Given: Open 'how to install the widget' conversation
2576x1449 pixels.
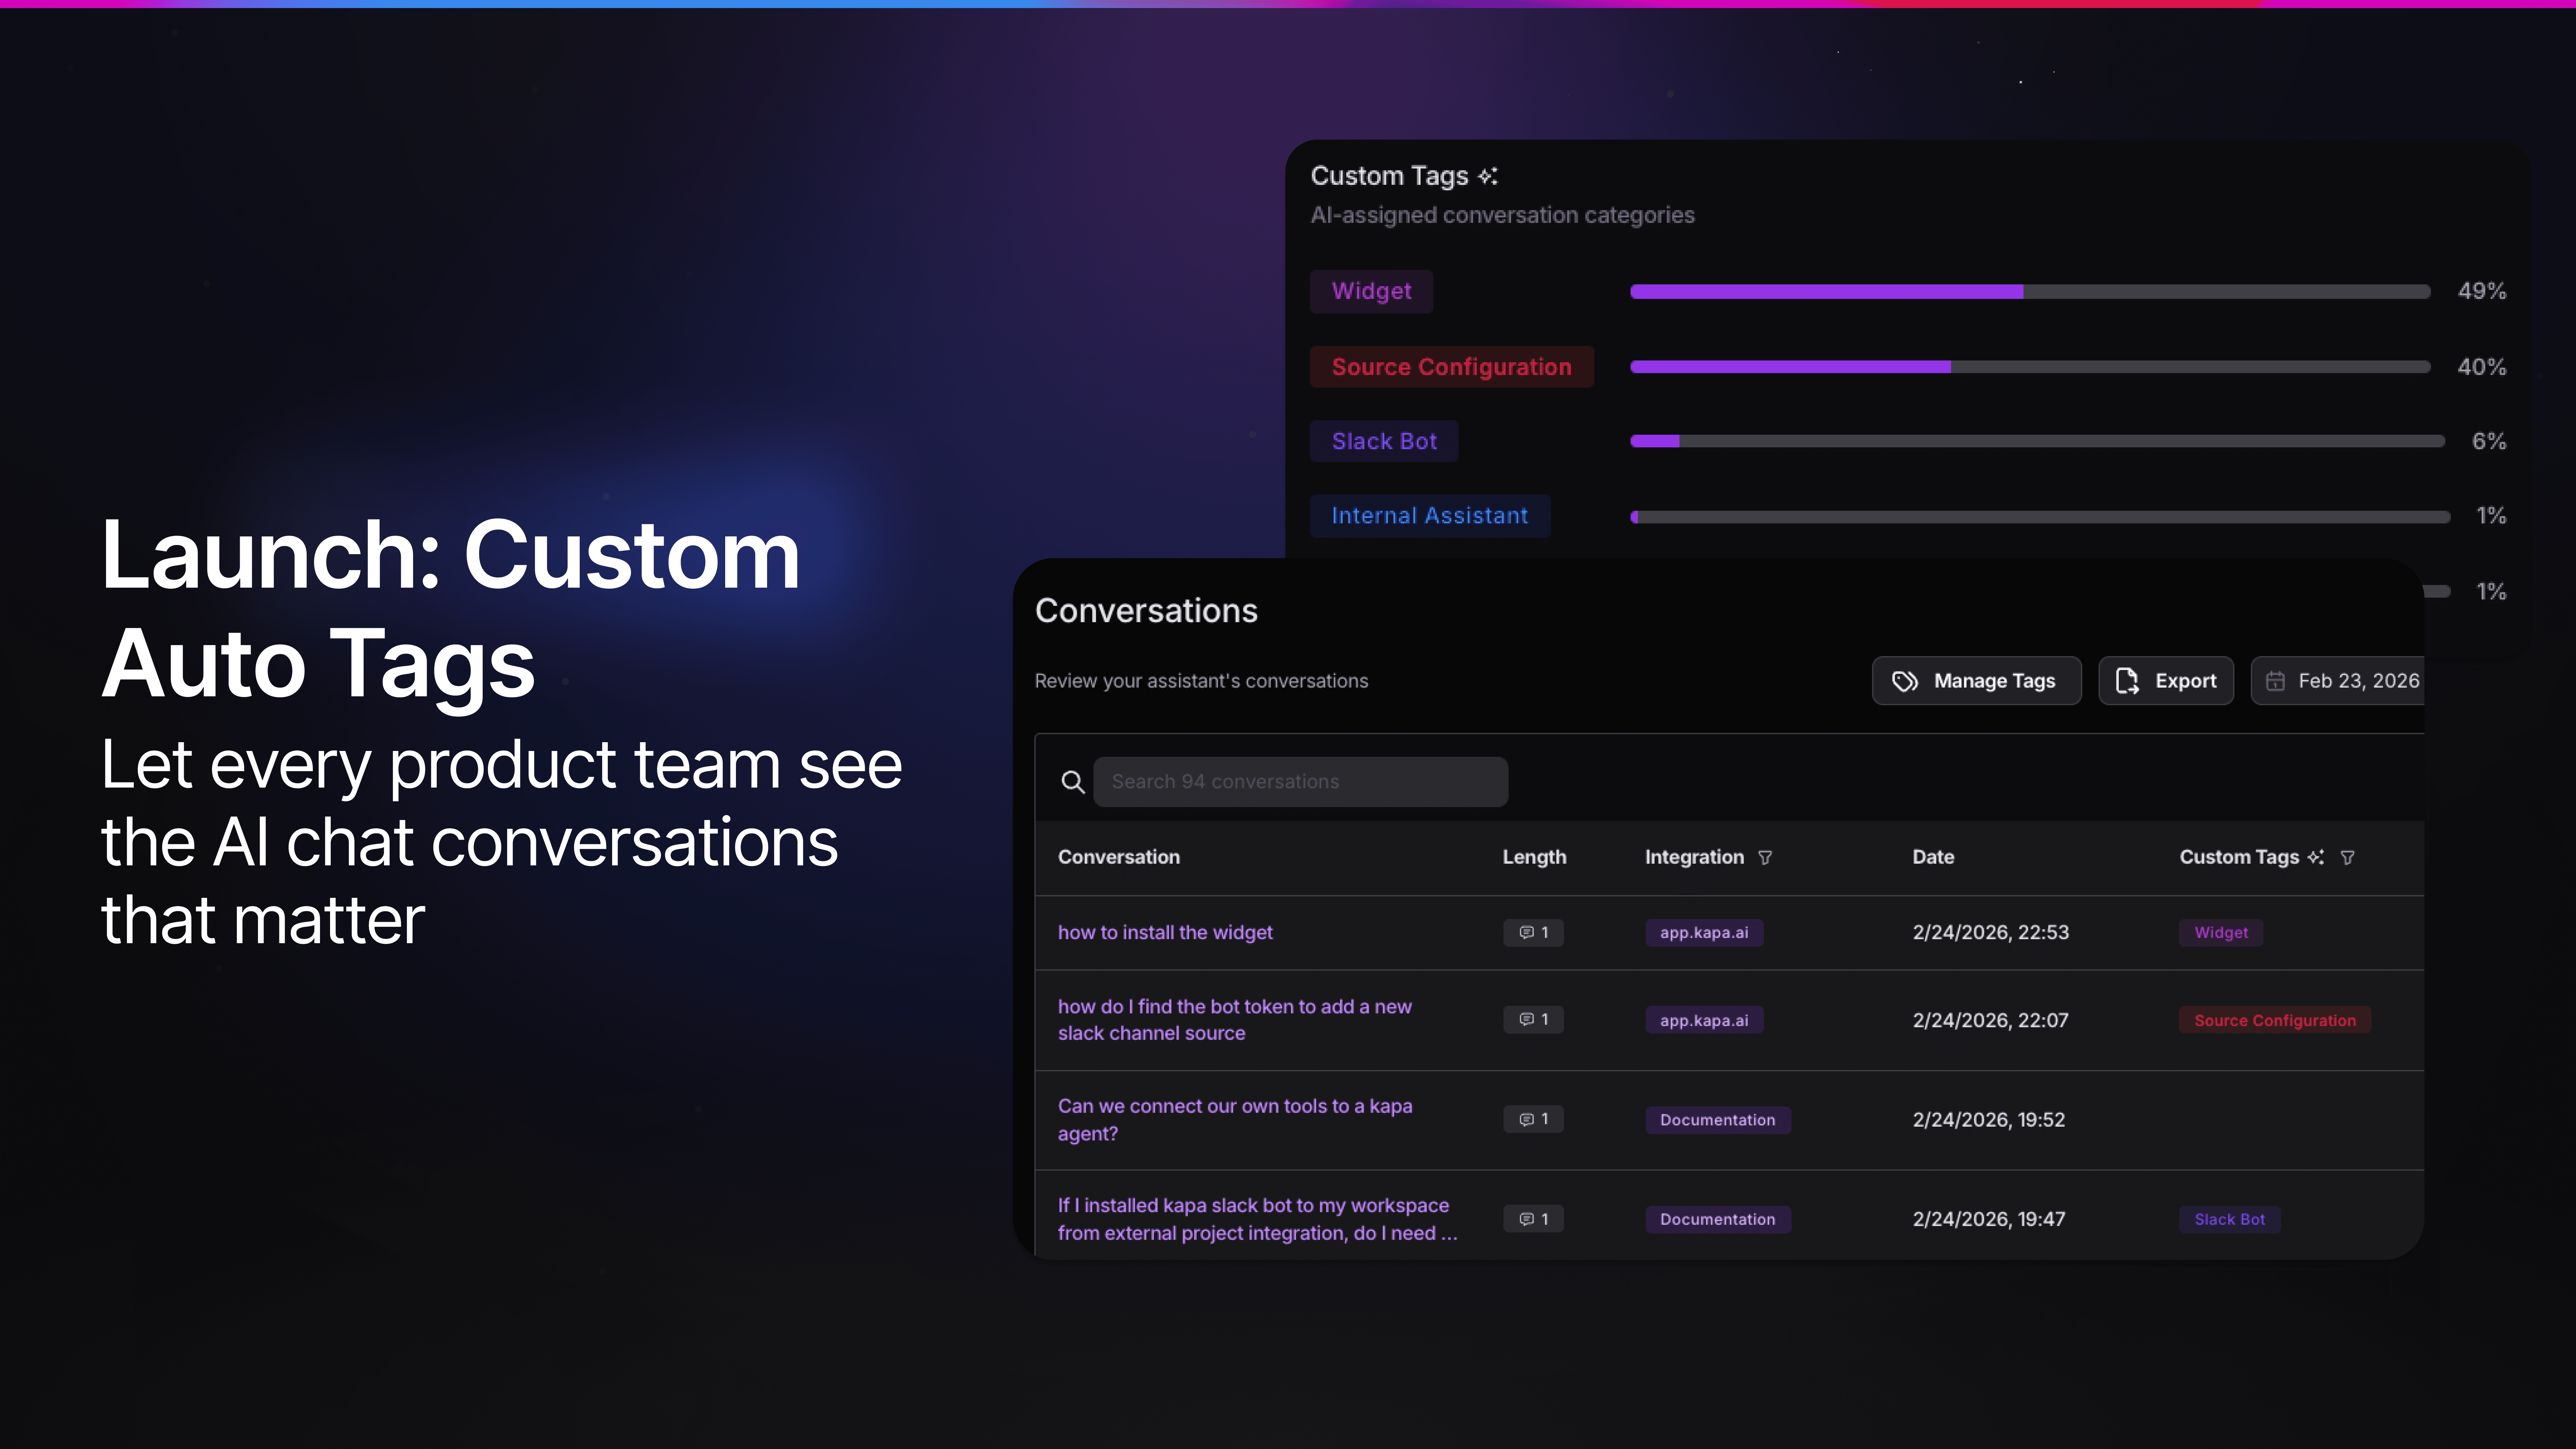Looking at the screenshot, I should [1165, 932].
